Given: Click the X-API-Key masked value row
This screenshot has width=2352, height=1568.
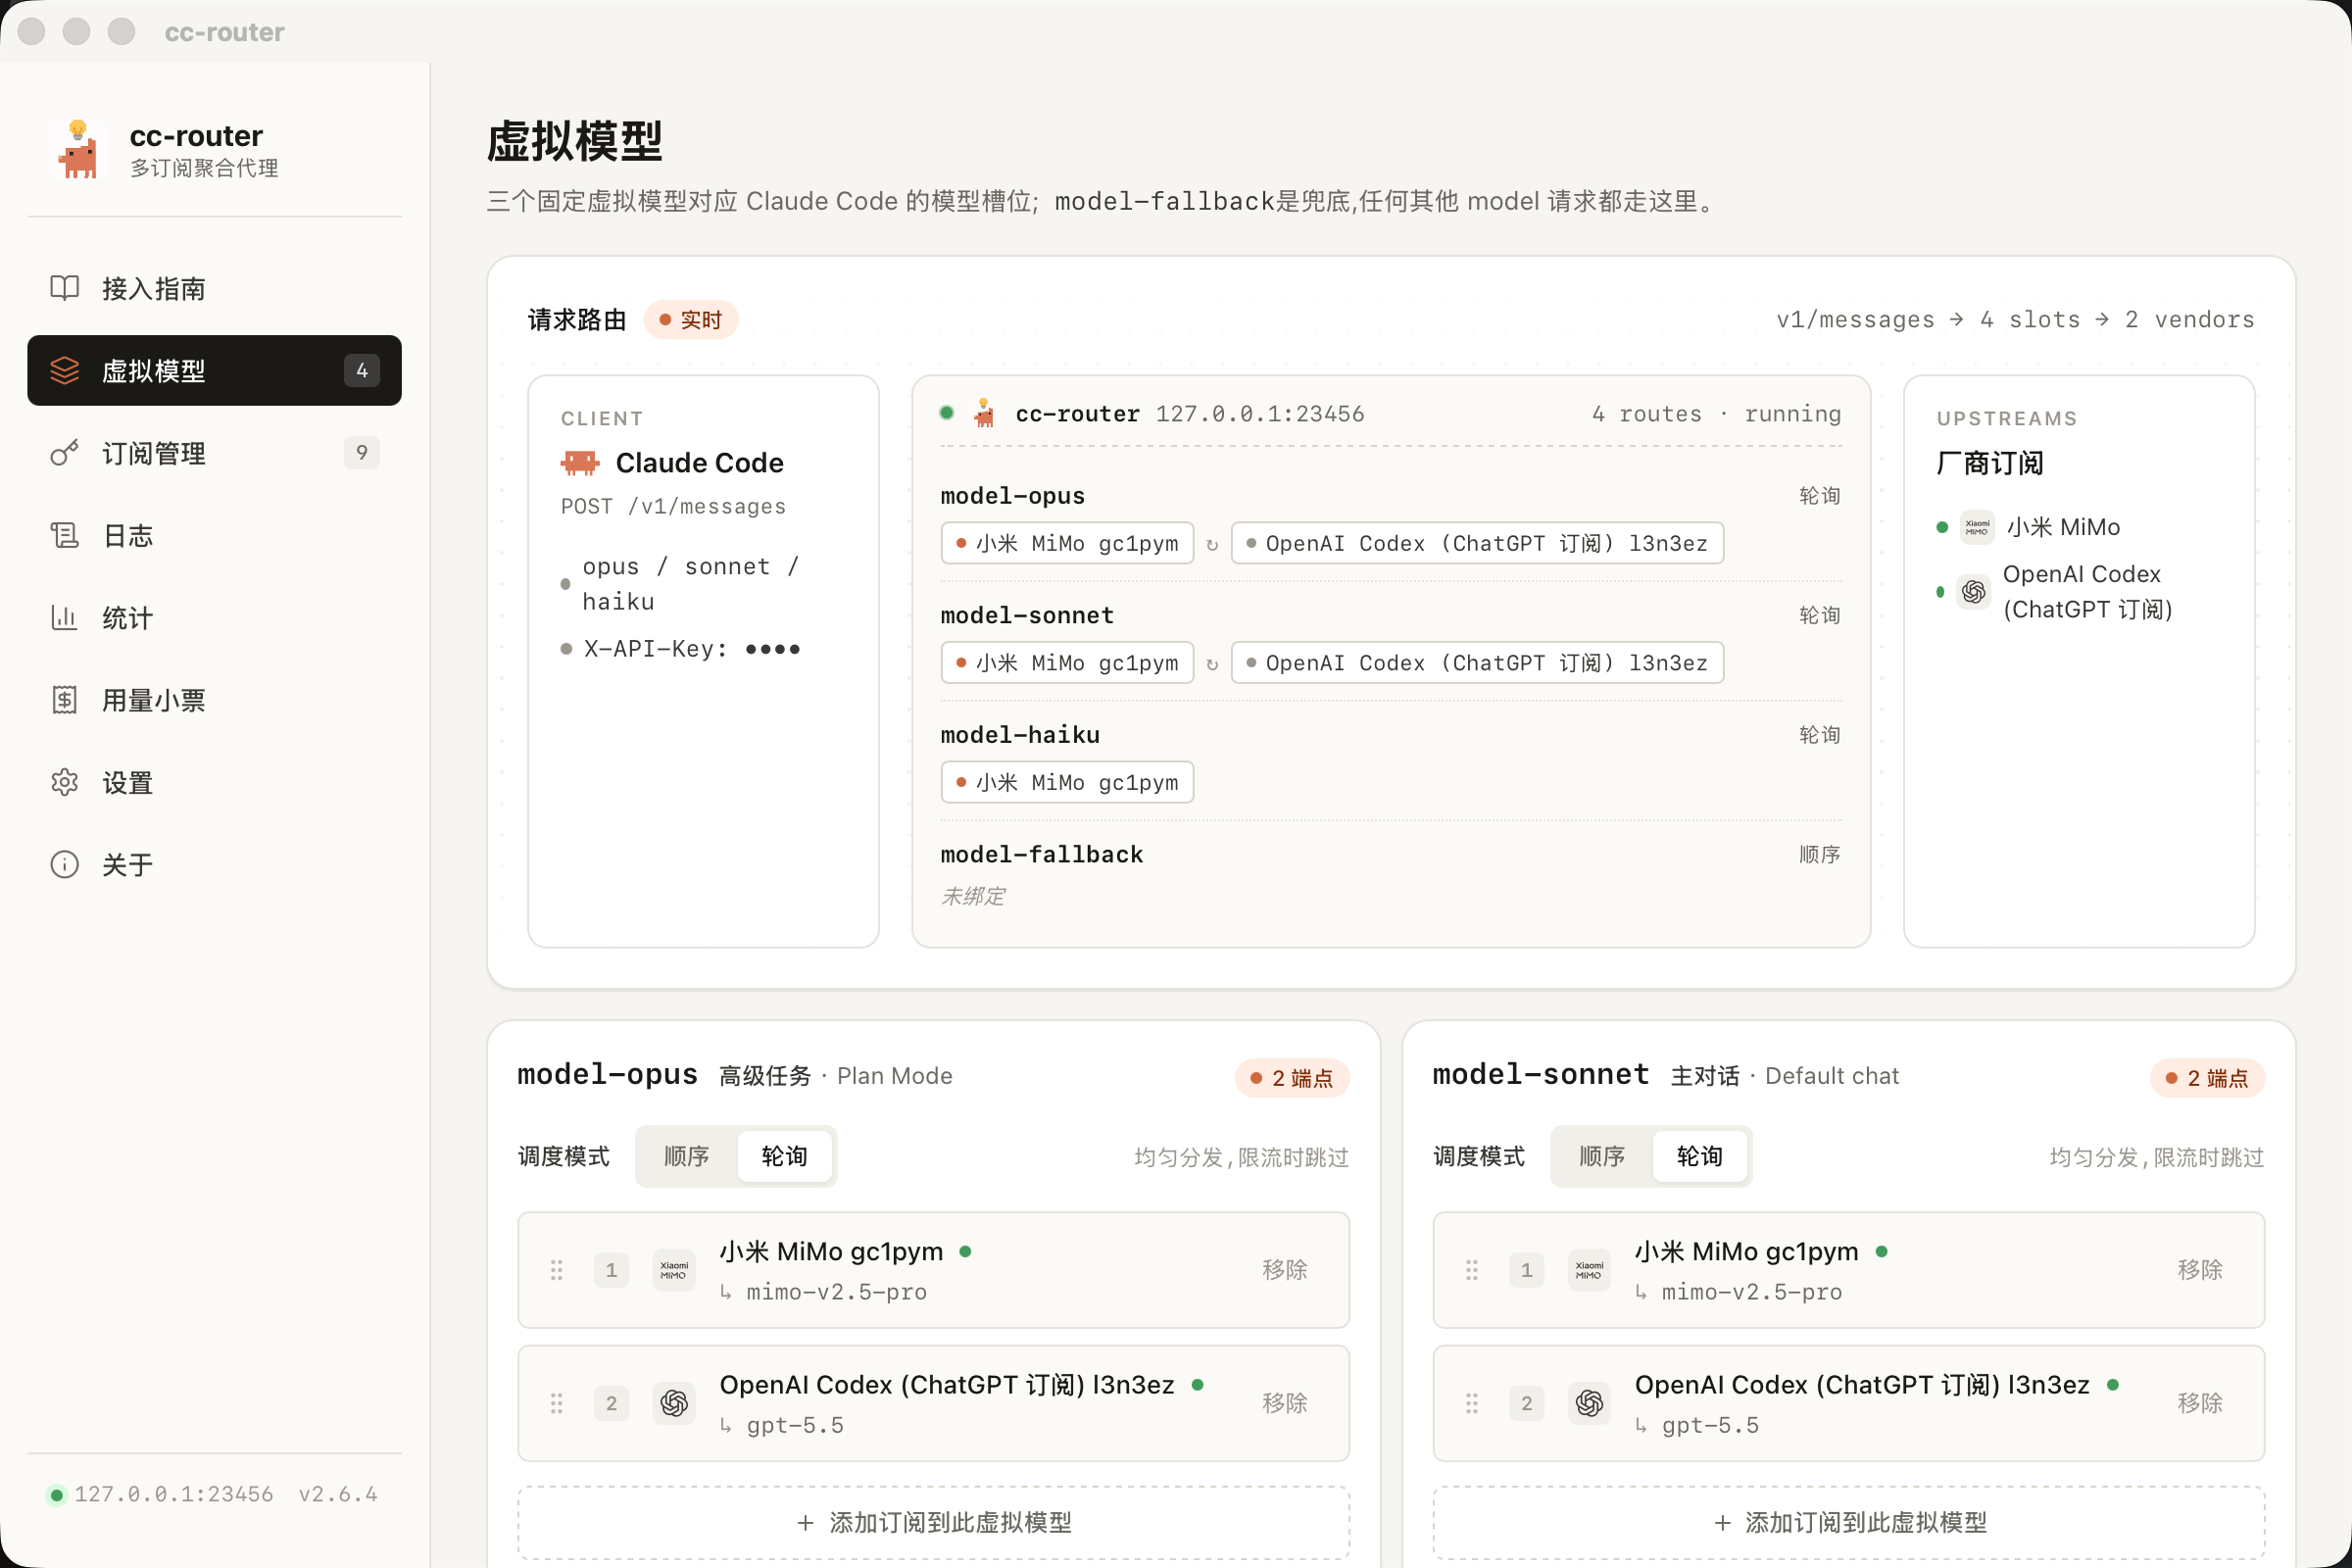Looking at the screenshot, I should point(681,649).
